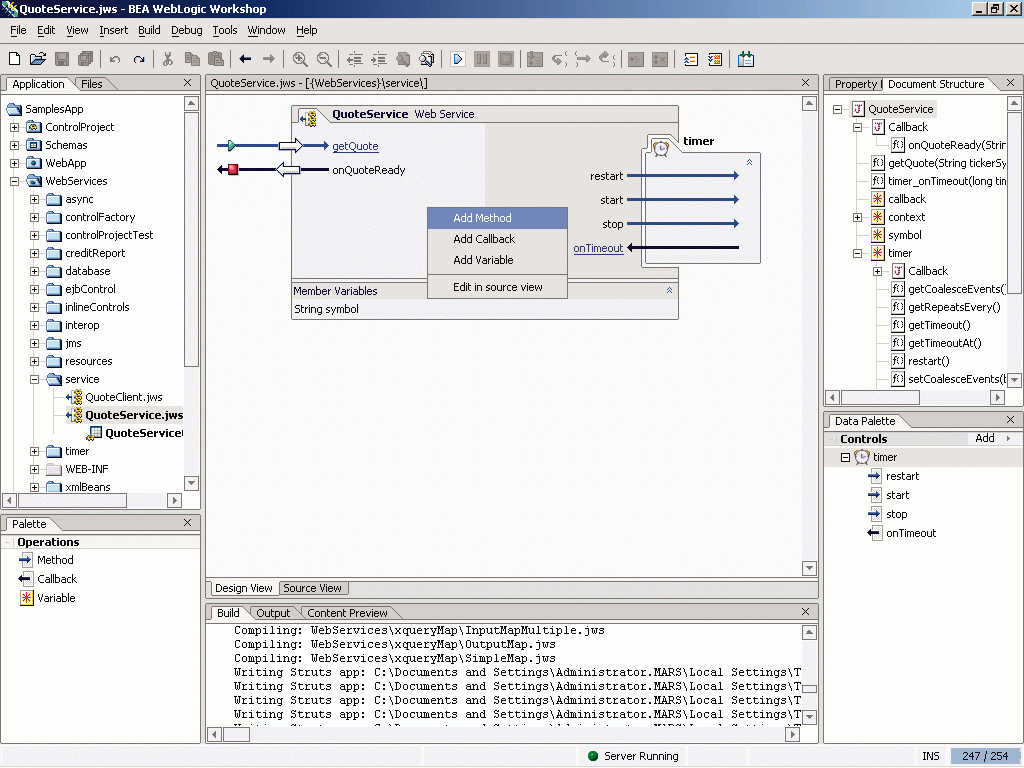Pick the Variable icon in the Palette
This screenshot has width=1024, height=768.
coord(26,598)
